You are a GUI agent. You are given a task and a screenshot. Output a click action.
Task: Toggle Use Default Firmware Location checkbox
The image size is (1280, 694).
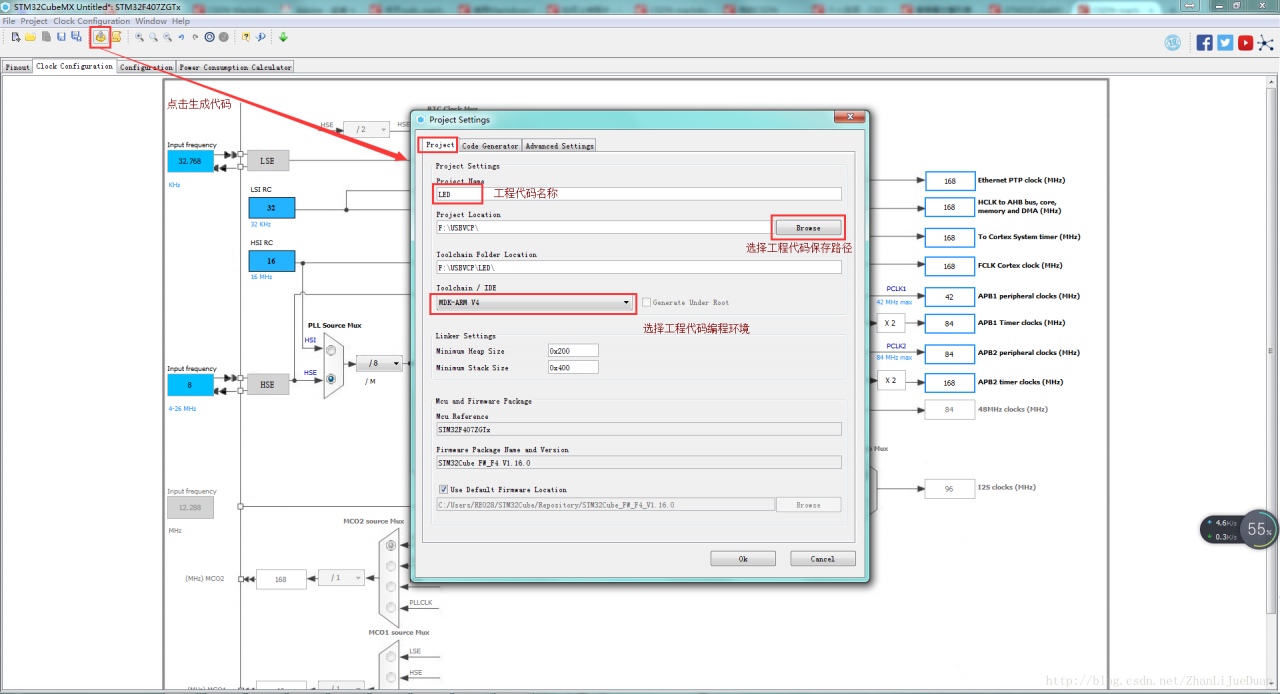(443, 490)
